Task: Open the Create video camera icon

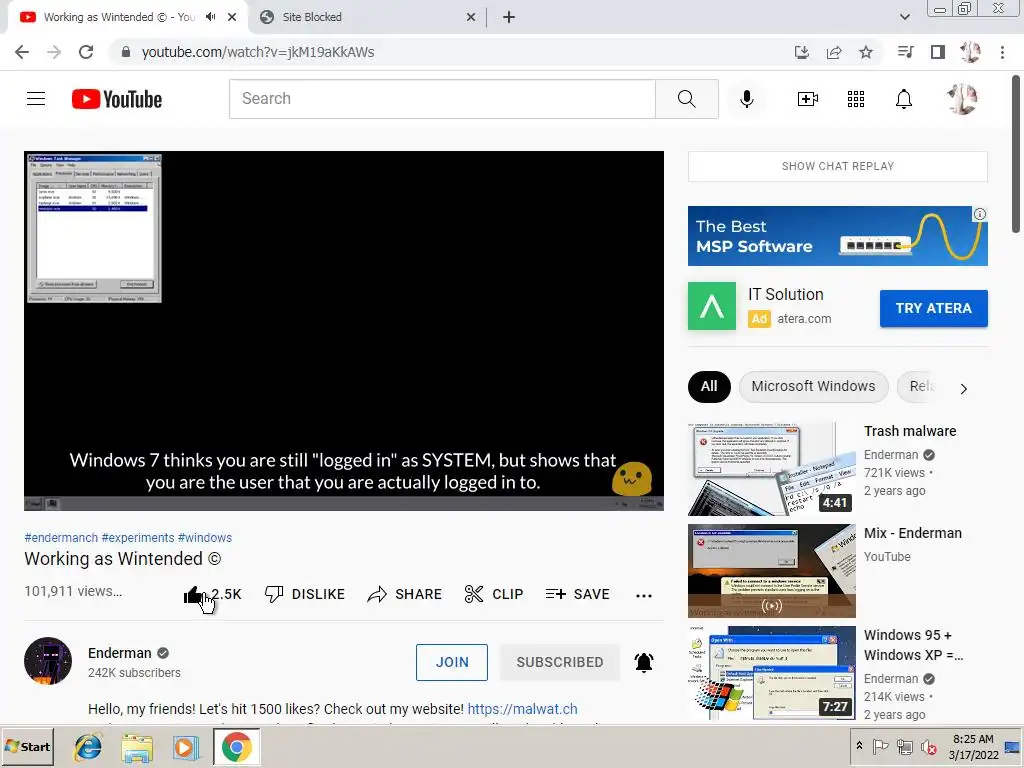Action: 808,99
